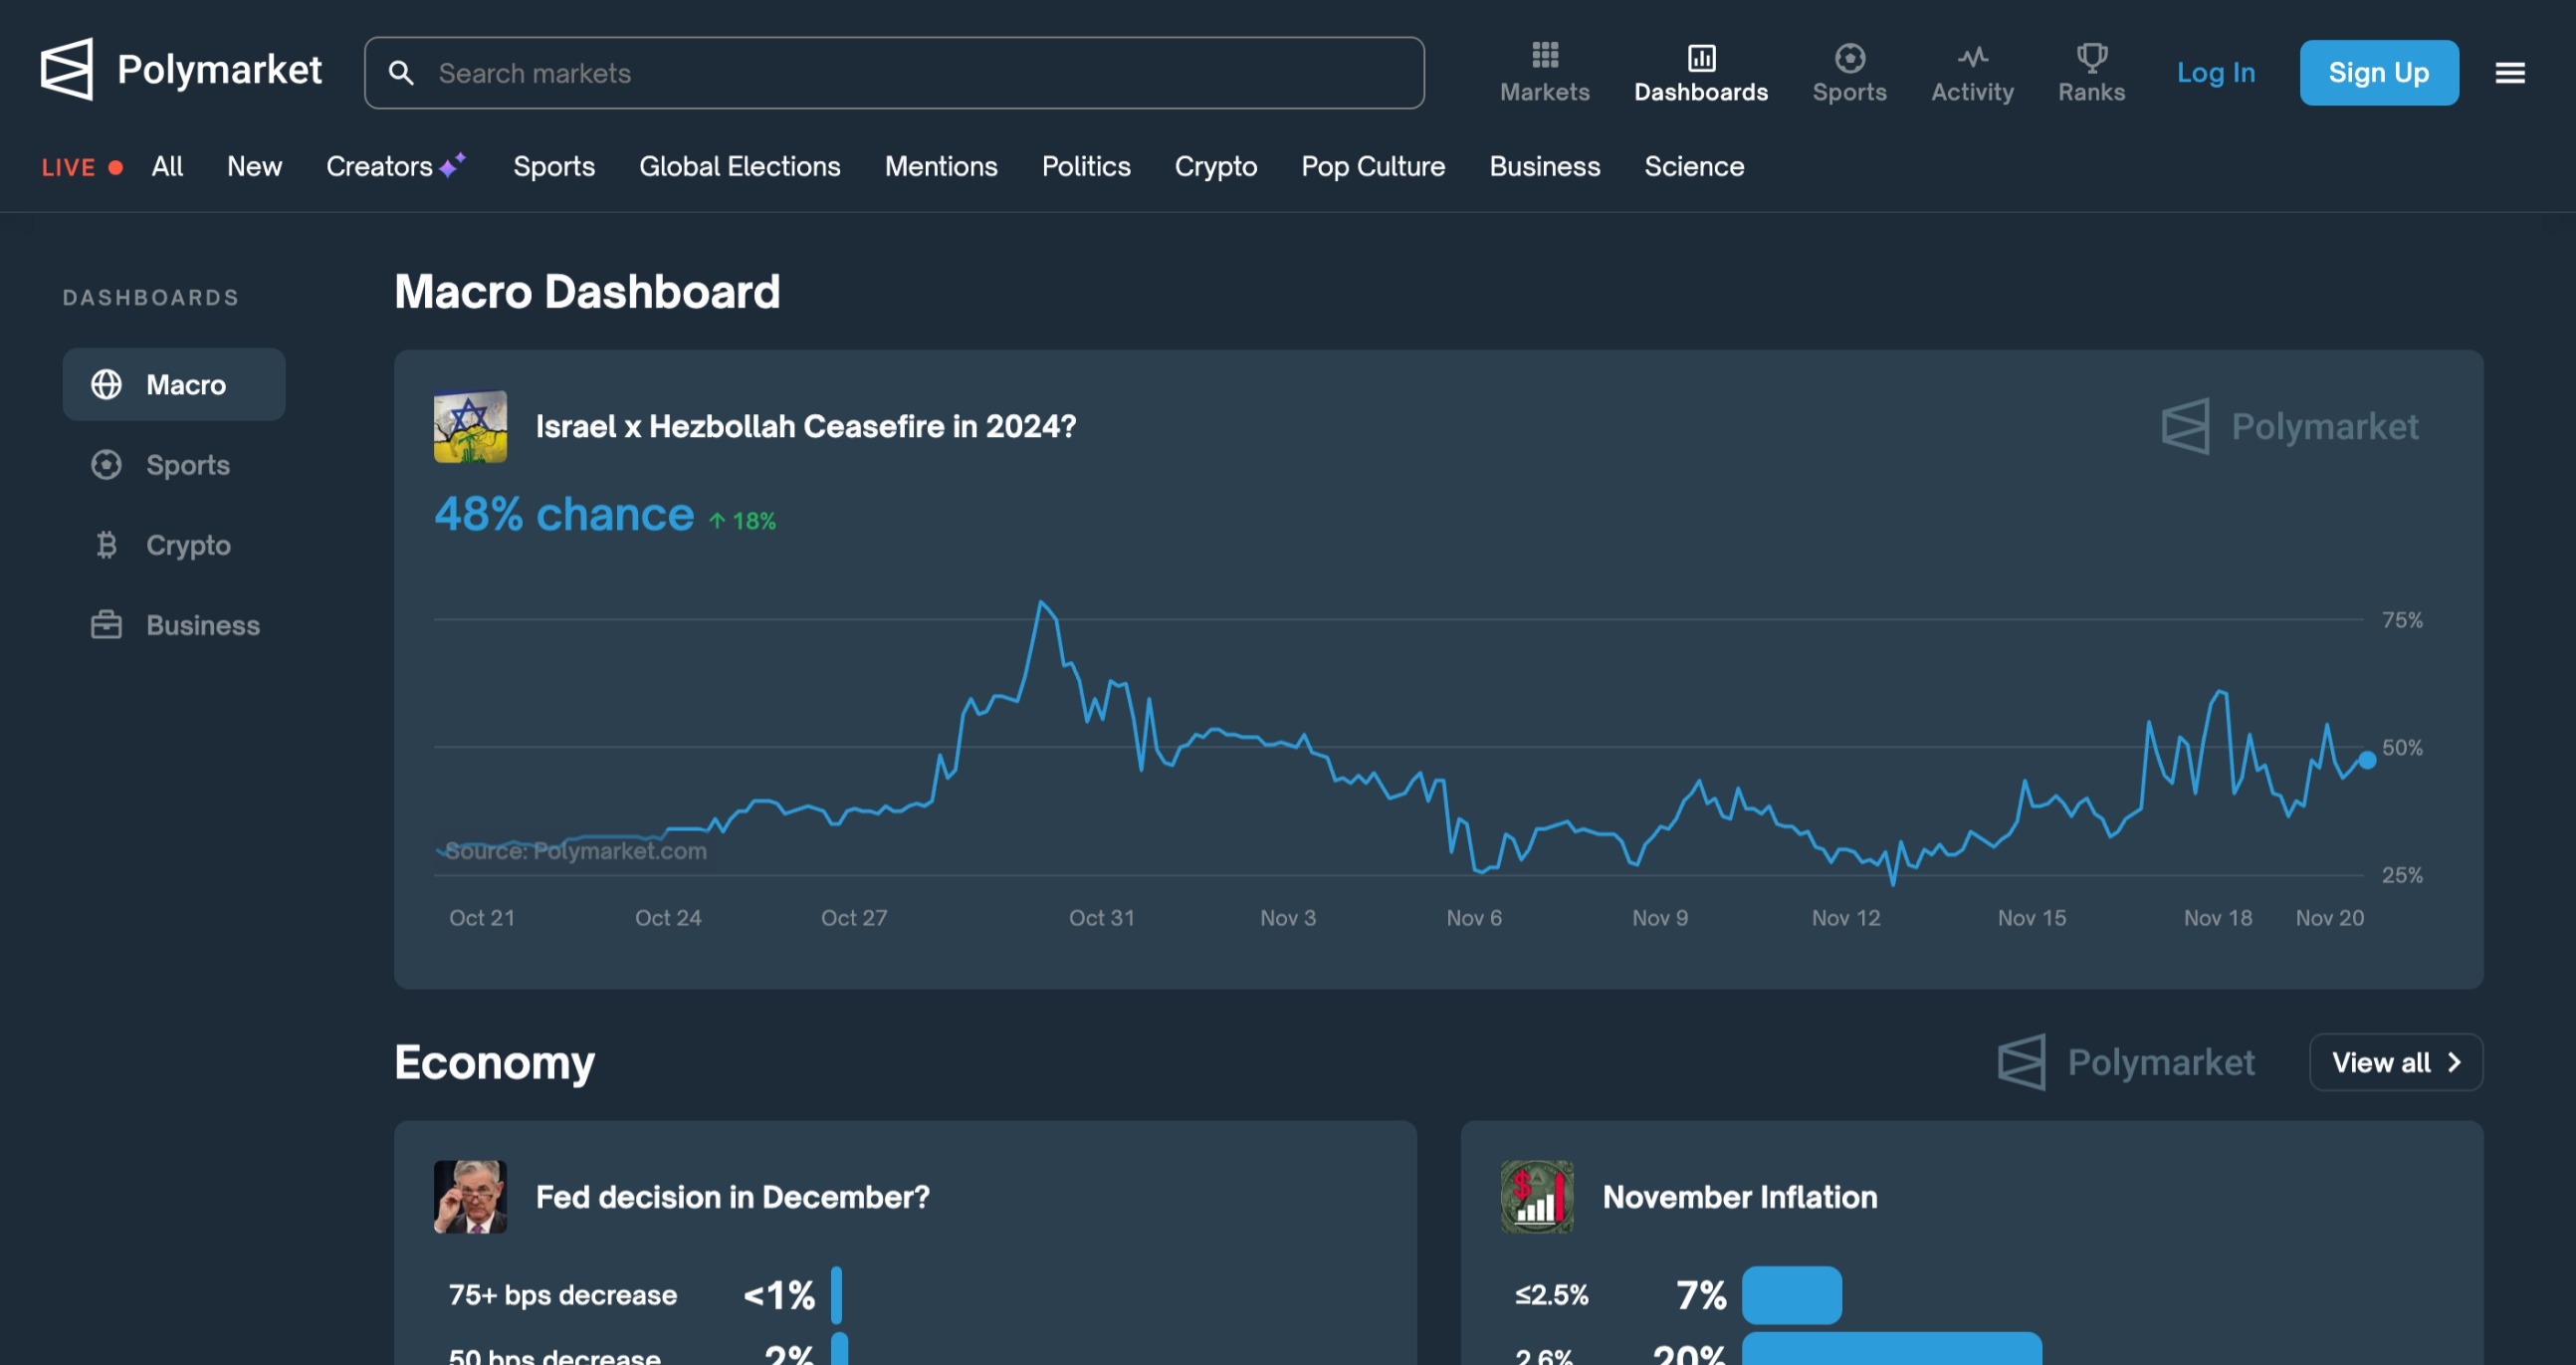Click the Israel Hezbollah market thumbnail
This screenshot has height=1365, width=2576.
coord(470,426)
